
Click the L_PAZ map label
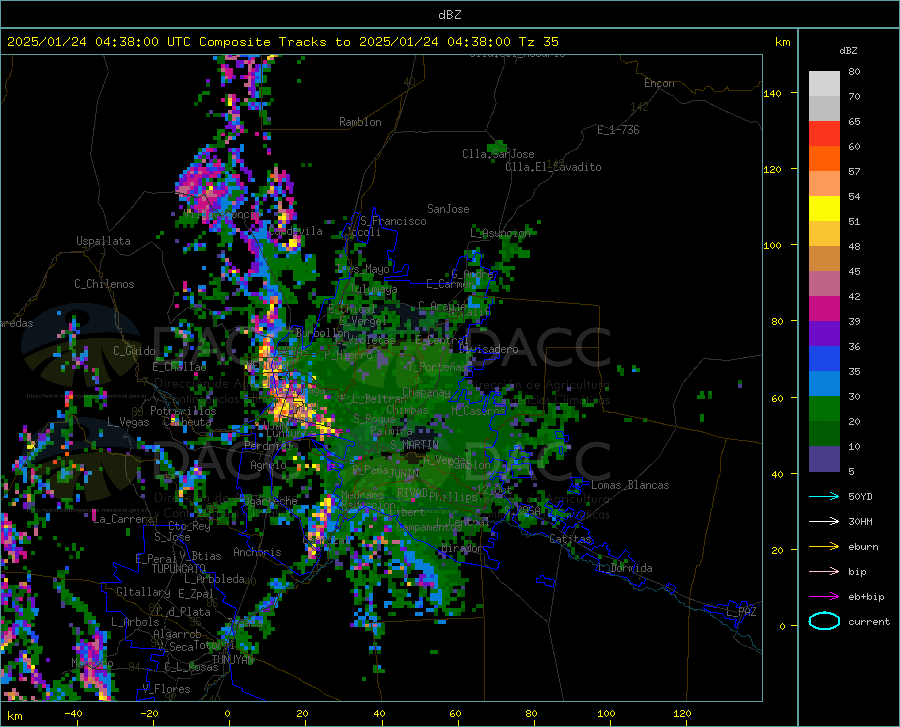point(741,612)
